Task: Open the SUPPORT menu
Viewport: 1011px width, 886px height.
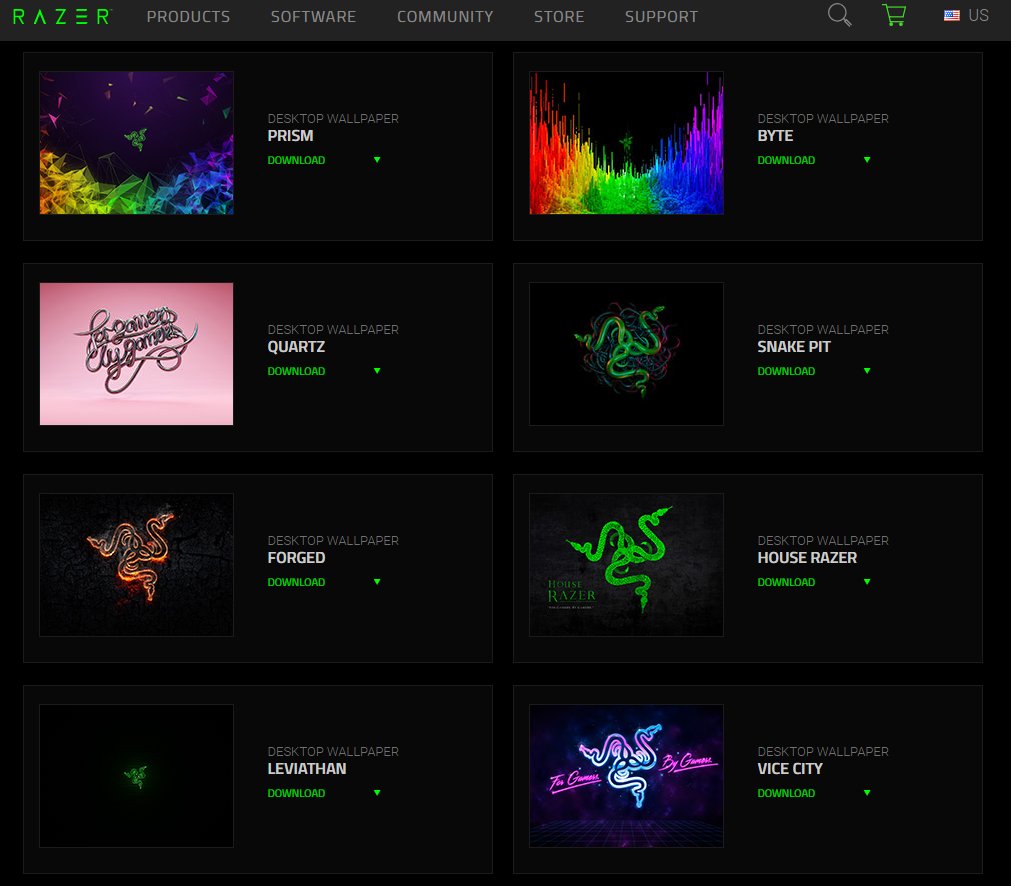Action: (662, 17)
